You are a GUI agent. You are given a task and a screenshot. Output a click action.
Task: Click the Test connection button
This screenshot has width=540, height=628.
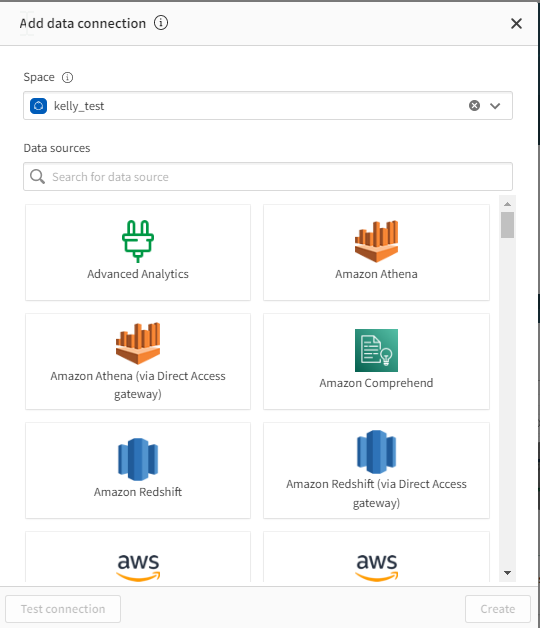[x=63, y=609]
